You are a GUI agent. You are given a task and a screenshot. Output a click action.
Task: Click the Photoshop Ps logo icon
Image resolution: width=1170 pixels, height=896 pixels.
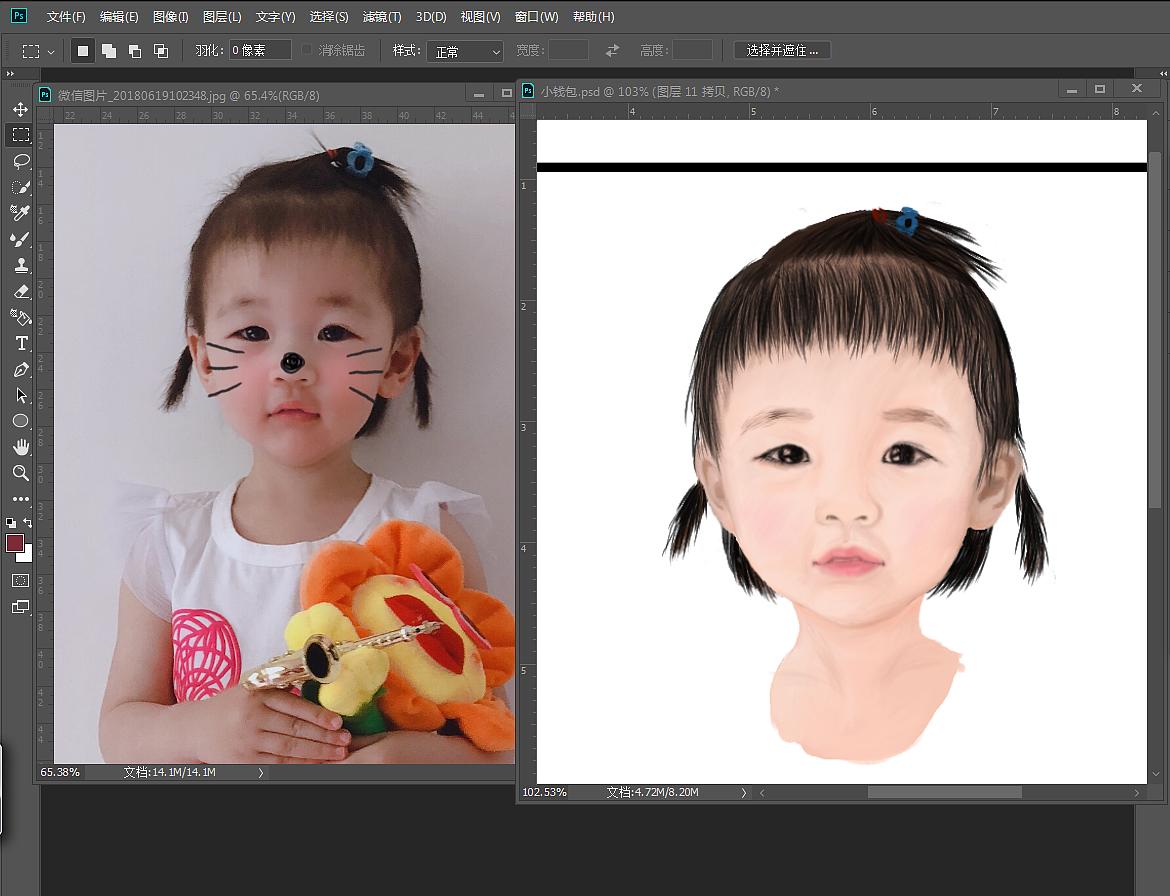[19, 15]
